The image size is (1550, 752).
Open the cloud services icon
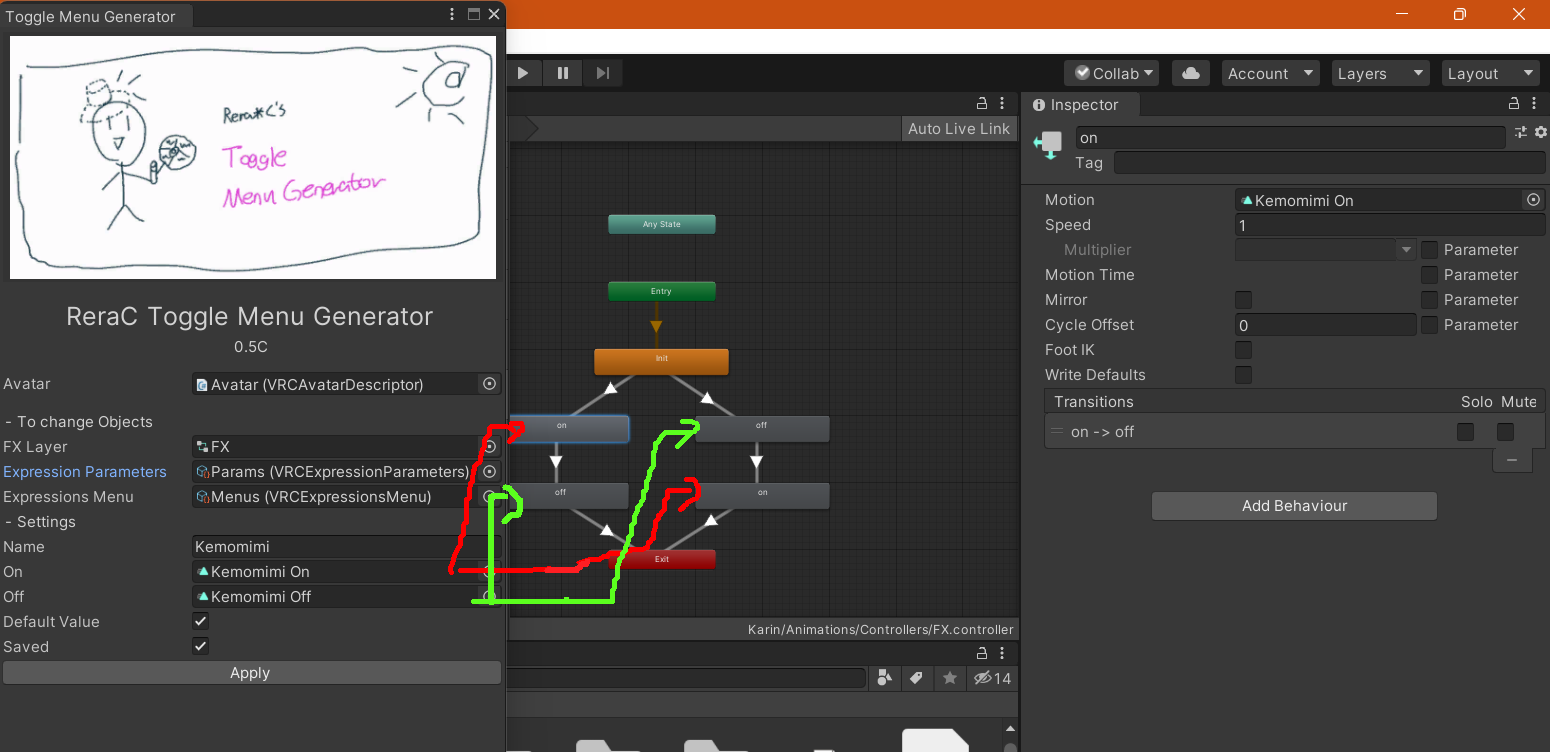[x=1191, y=73]
